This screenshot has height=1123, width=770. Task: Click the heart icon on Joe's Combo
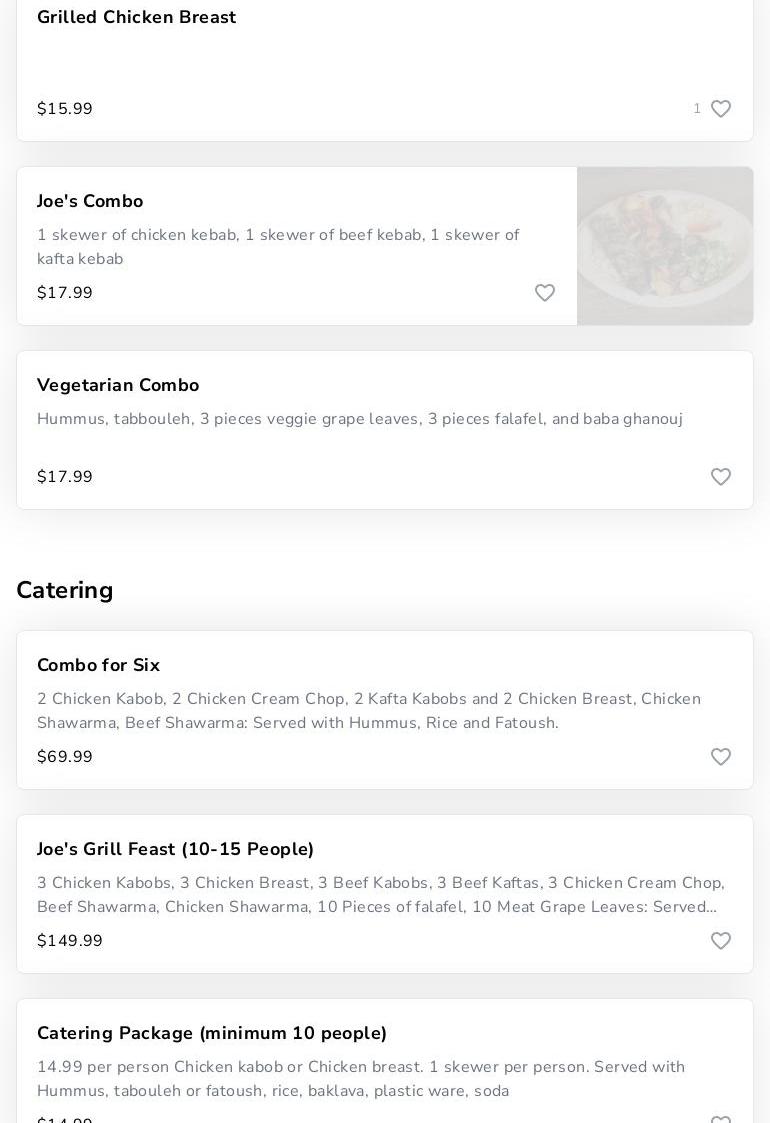[x=545, y=293]
